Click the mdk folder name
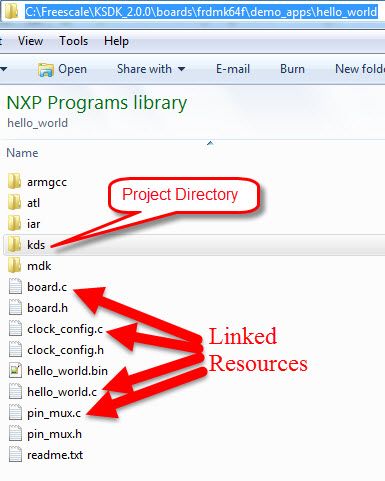This screenshot has height=481, width=385. pos(39,266)
